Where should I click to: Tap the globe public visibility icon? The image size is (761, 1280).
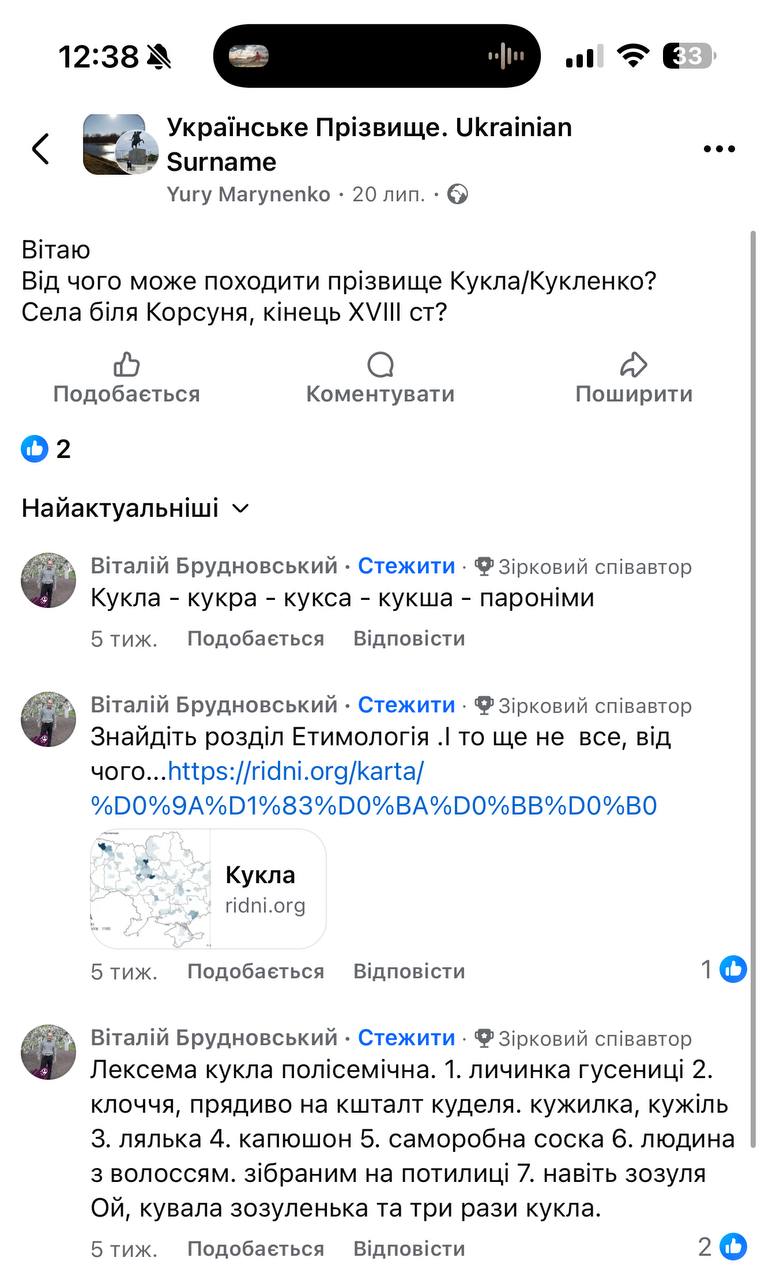pyautogui.click(x=458, y=194)
